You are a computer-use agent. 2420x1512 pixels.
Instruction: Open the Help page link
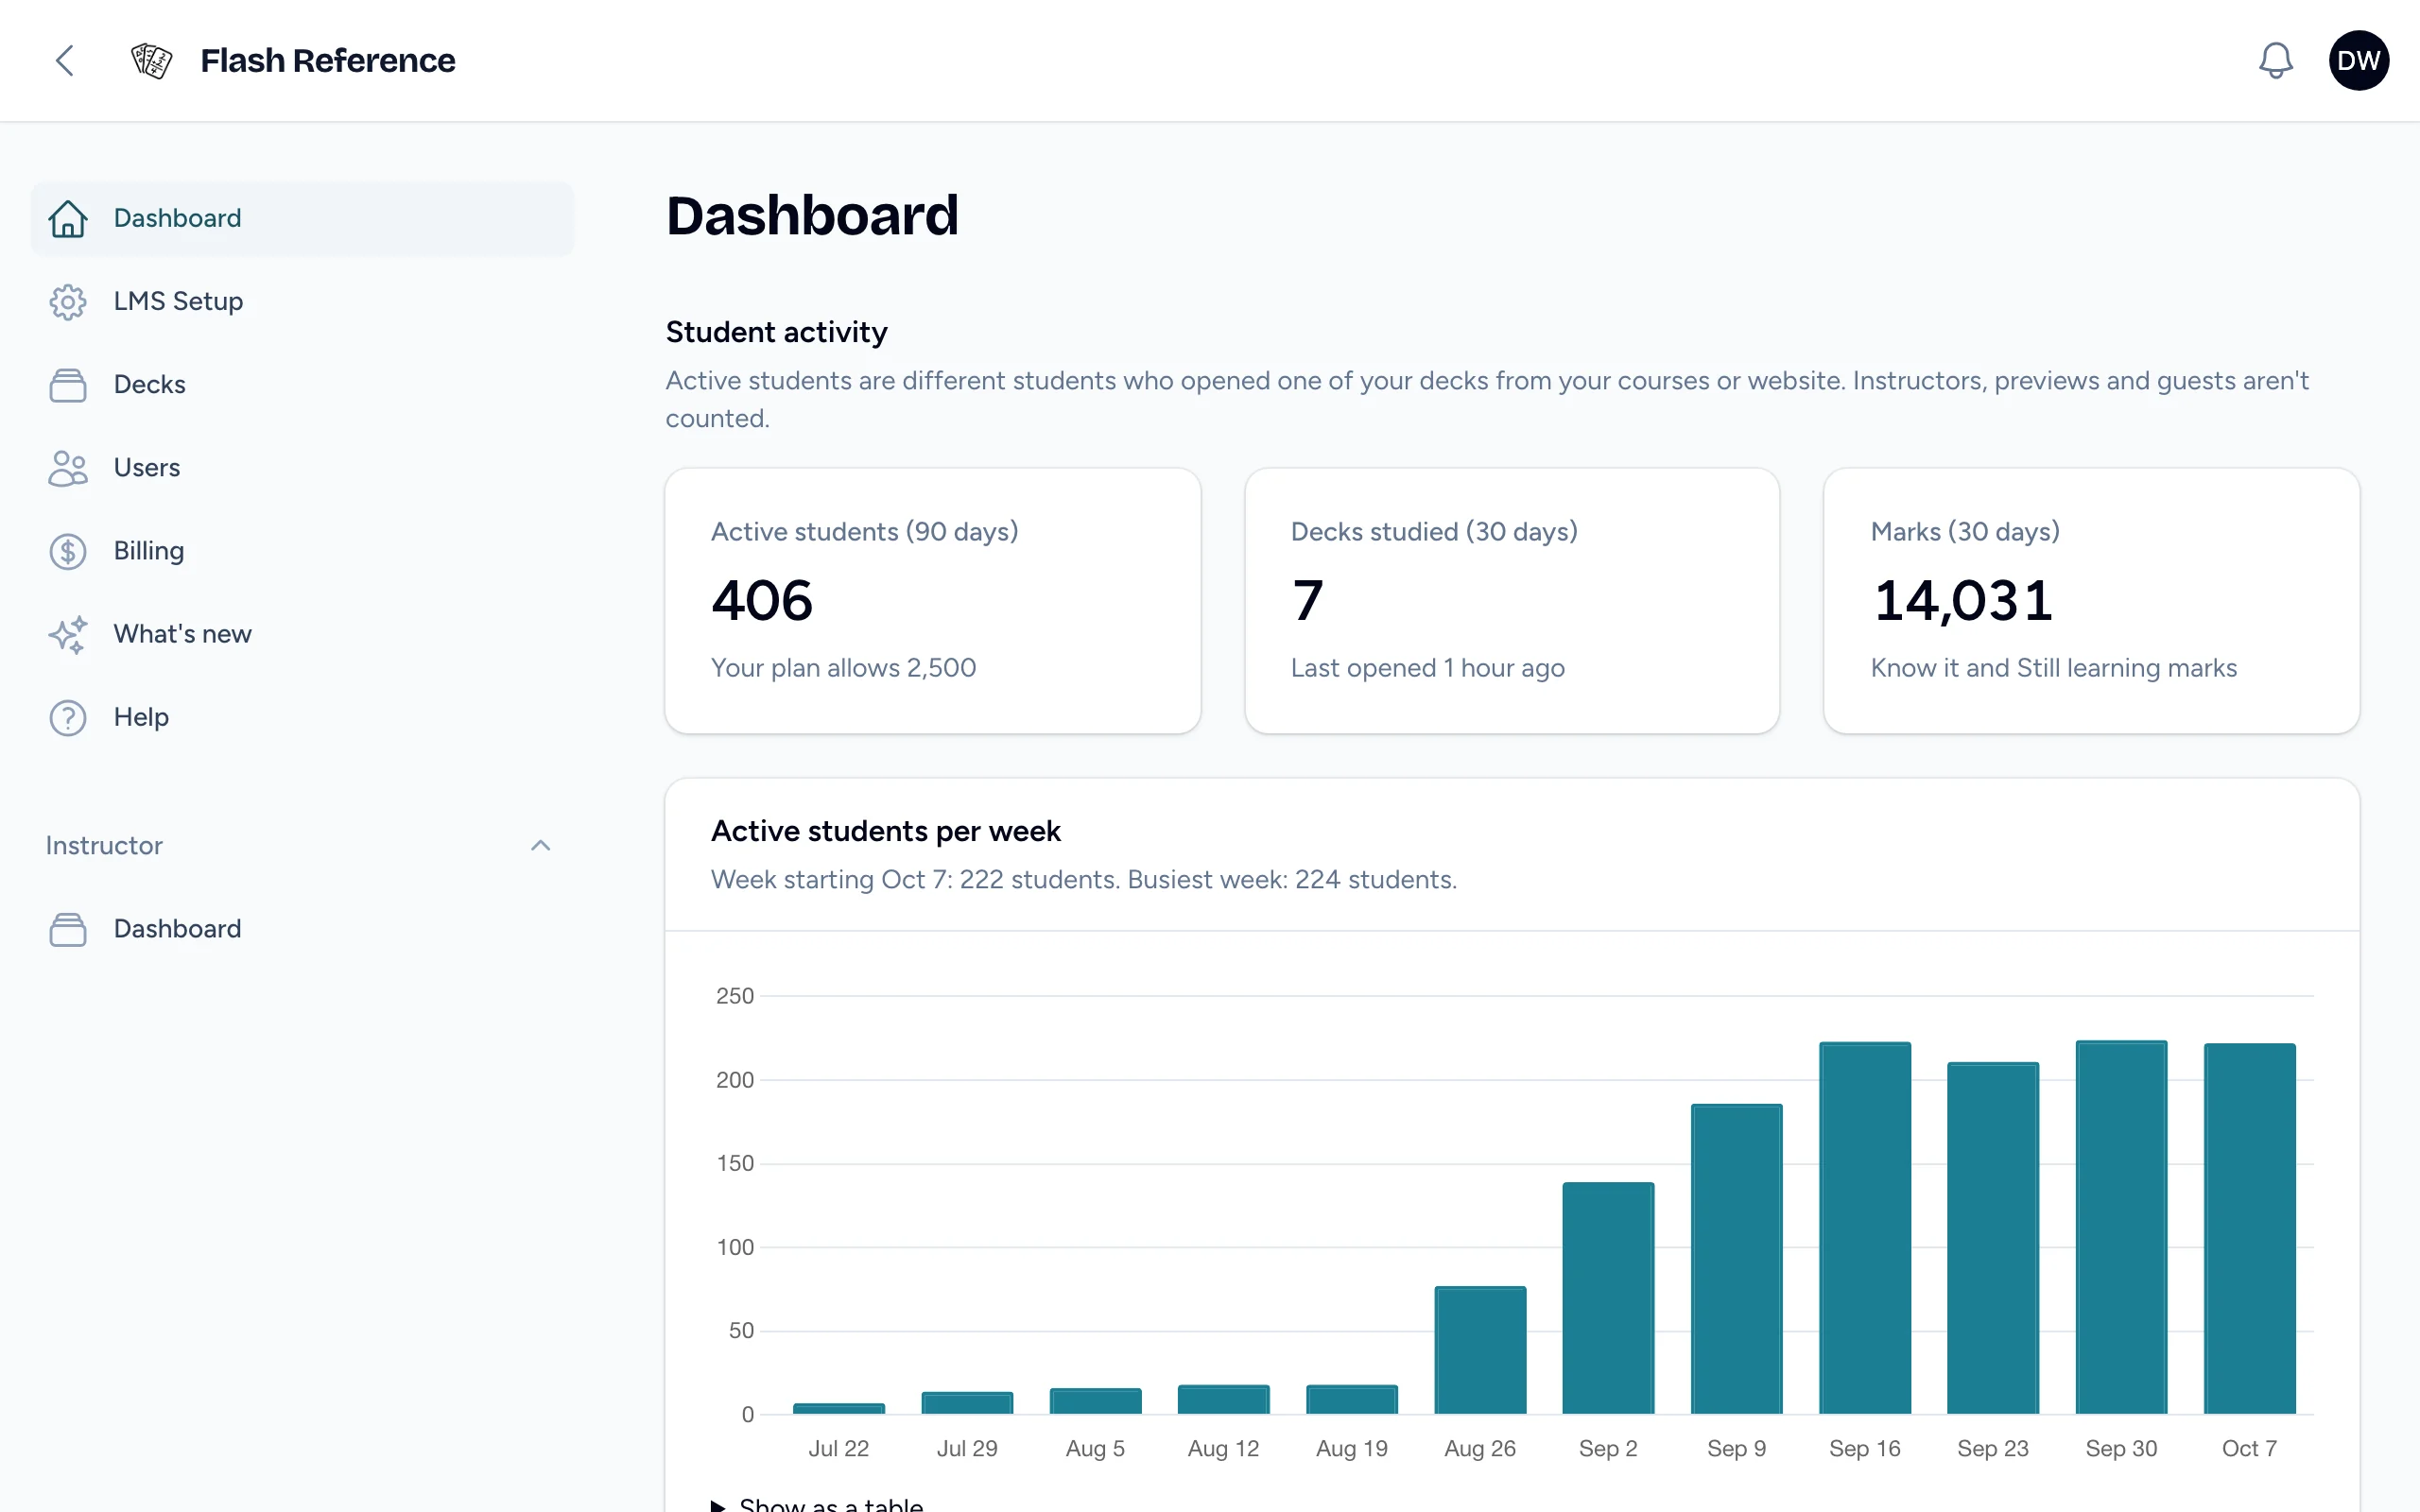coord(302,717)
